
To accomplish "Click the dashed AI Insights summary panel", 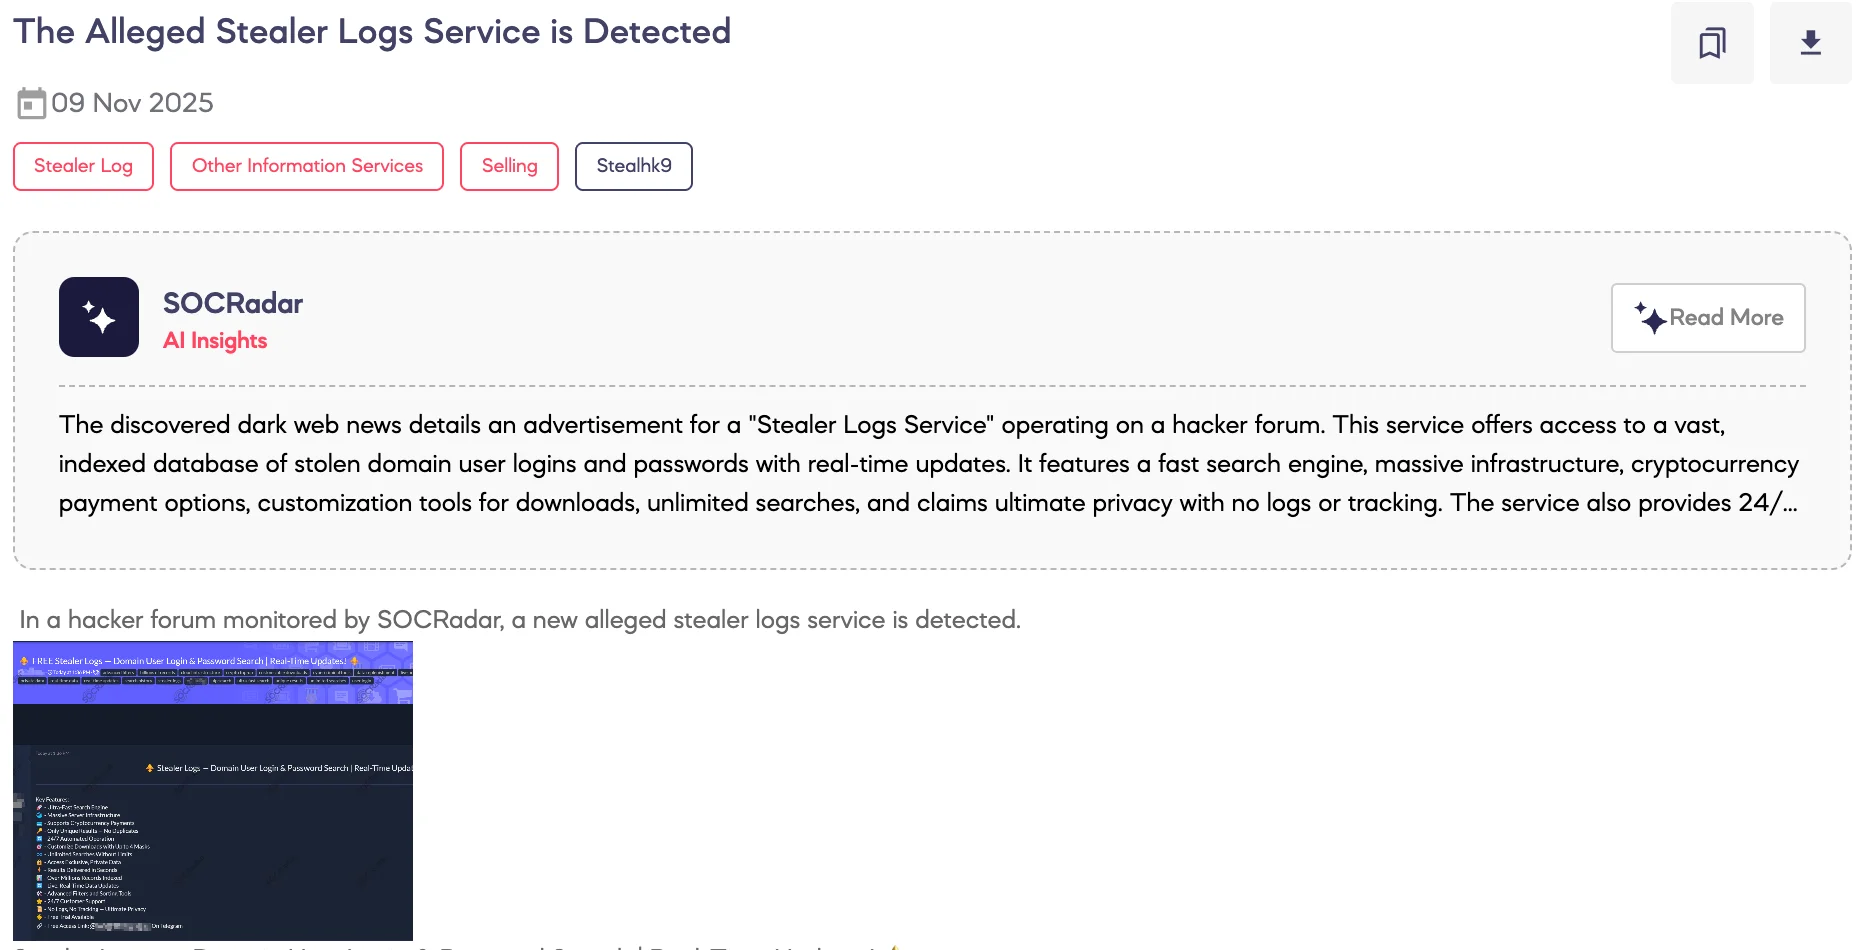I will [x=930, y=400].
